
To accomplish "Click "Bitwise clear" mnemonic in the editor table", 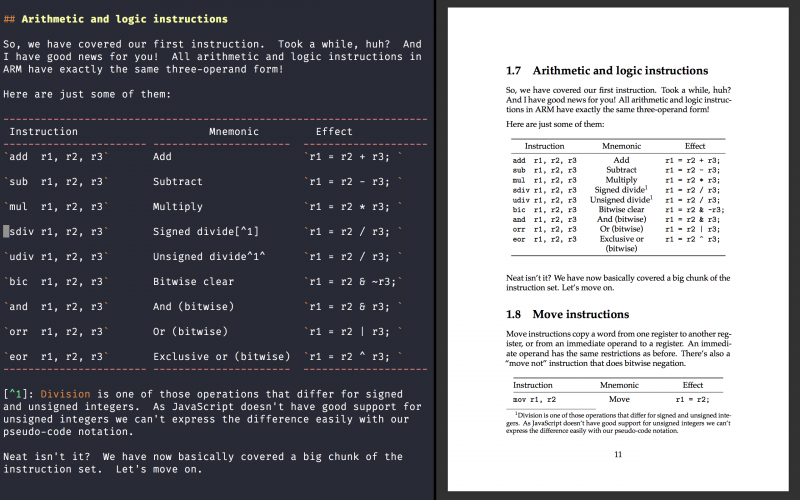I will 193,282.
